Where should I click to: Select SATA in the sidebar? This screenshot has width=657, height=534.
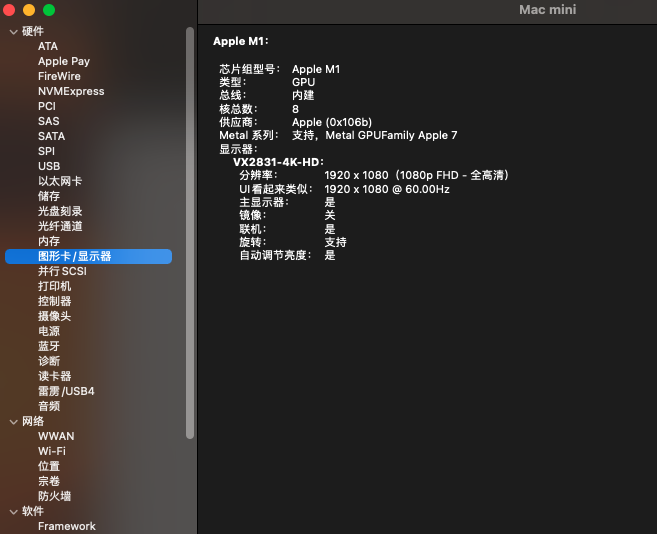tap(51, 136)
